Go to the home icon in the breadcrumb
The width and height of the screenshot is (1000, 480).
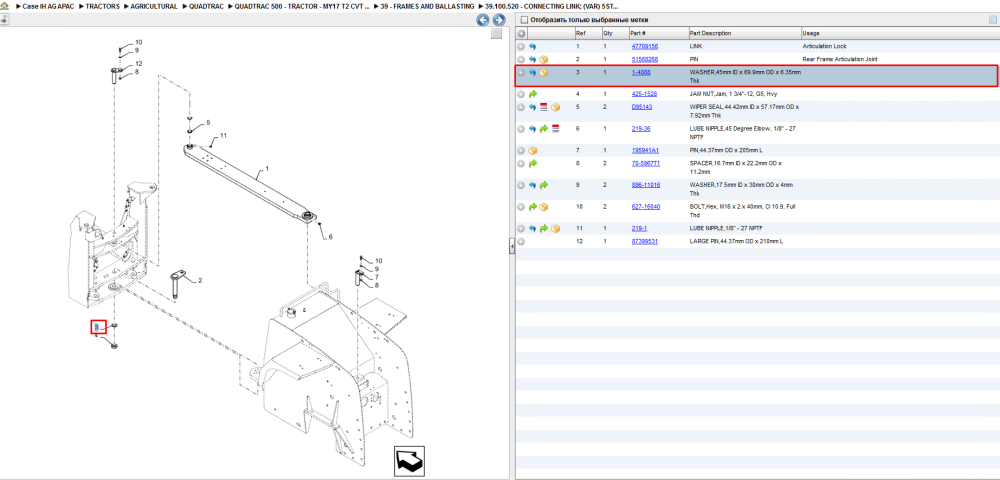click(4, 6)
